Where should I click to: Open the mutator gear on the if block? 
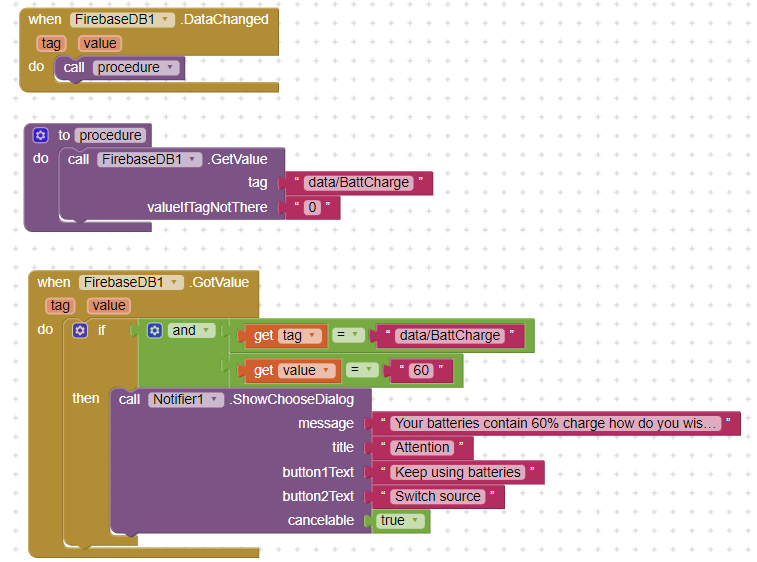pos(80,330)
